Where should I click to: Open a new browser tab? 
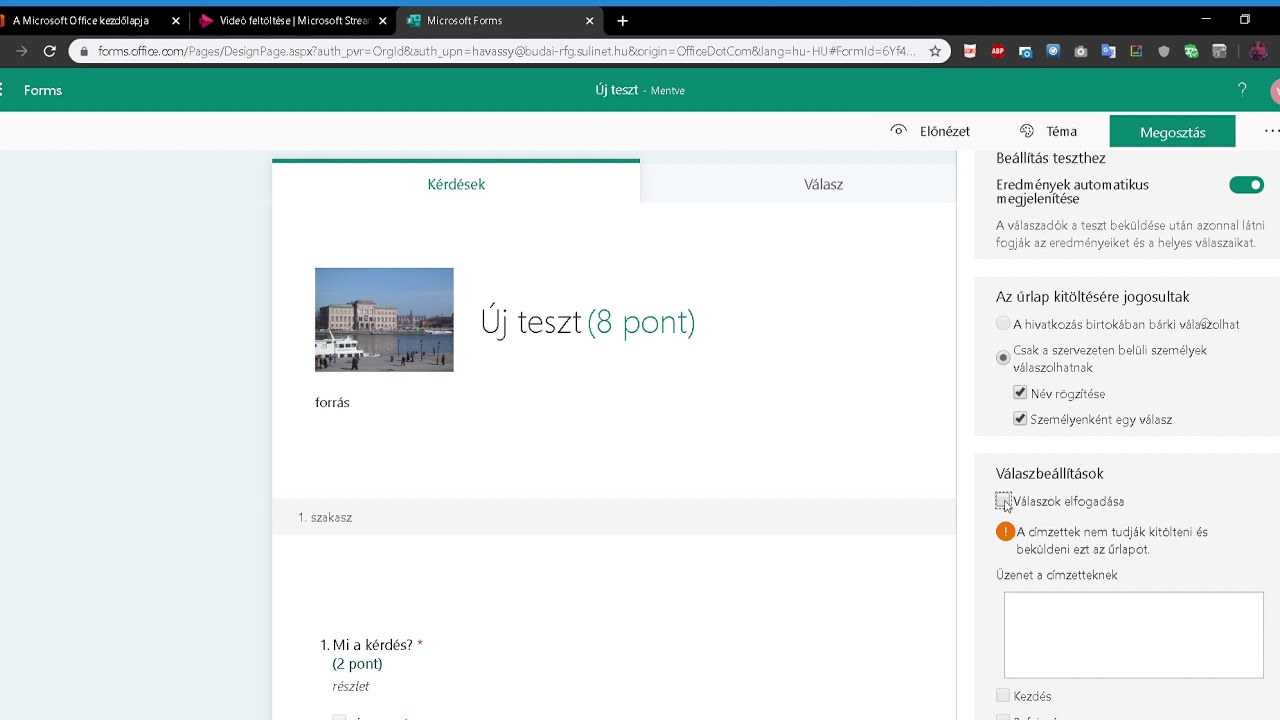tap(622, 20)
